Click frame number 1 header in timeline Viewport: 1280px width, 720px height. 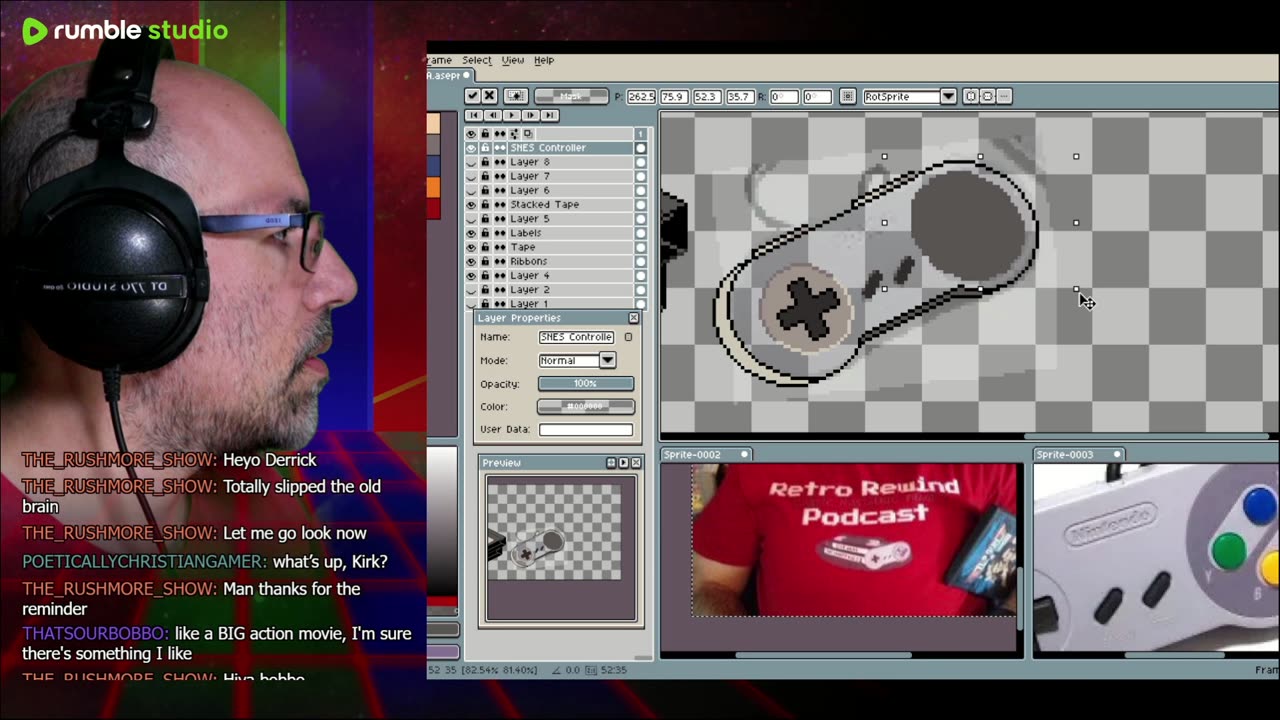640,133
